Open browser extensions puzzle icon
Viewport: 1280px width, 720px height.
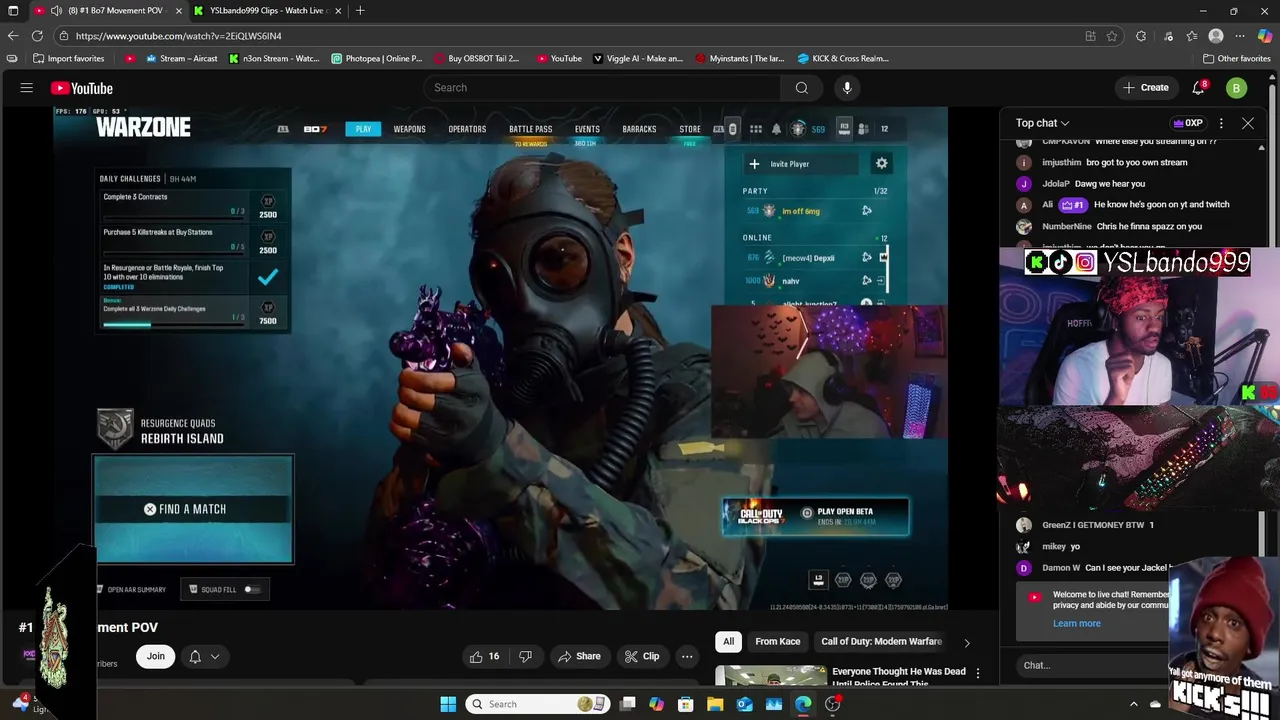click(x=1141, y=36)
